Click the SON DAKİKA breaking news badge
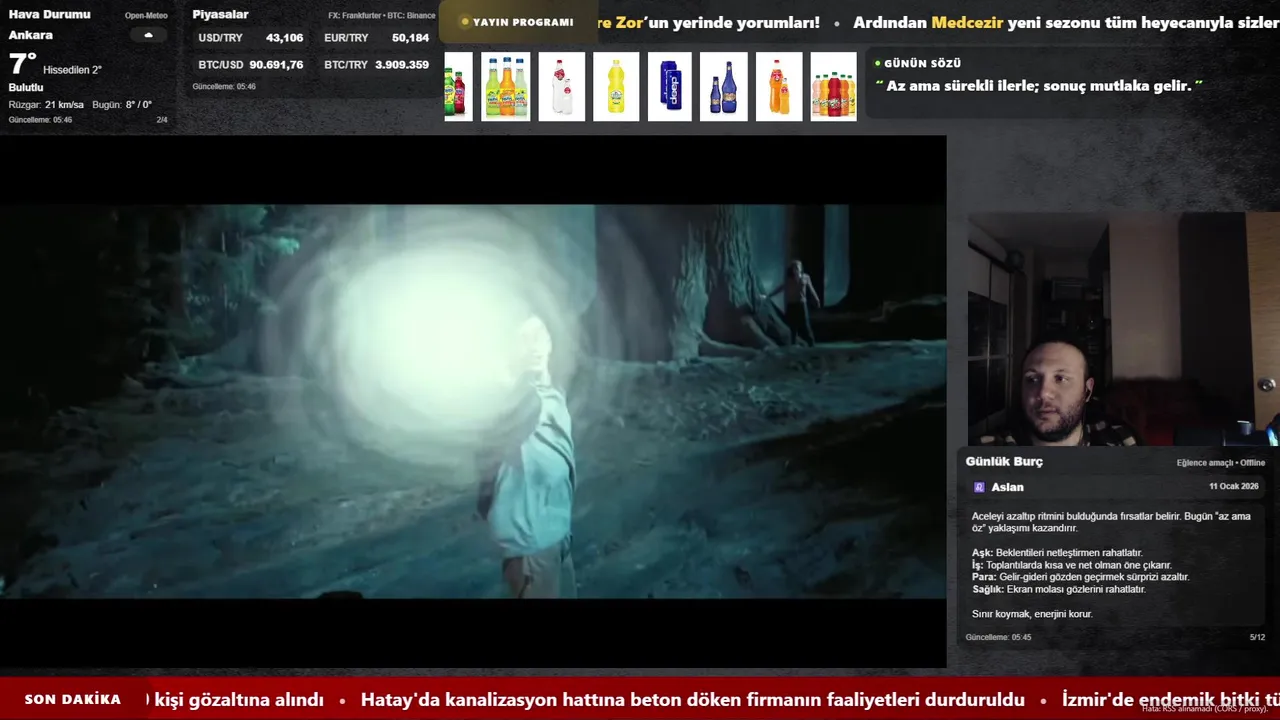 (72, 699)
